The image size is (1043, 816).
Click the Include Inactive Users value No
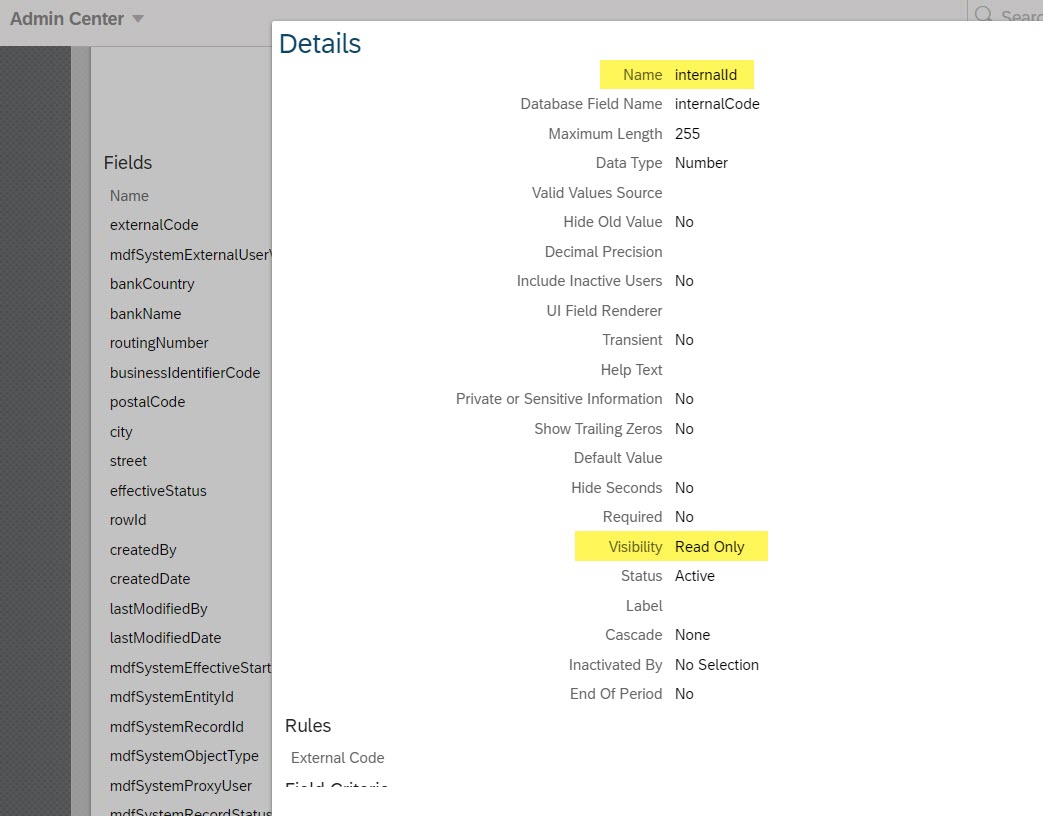(684, 281)
